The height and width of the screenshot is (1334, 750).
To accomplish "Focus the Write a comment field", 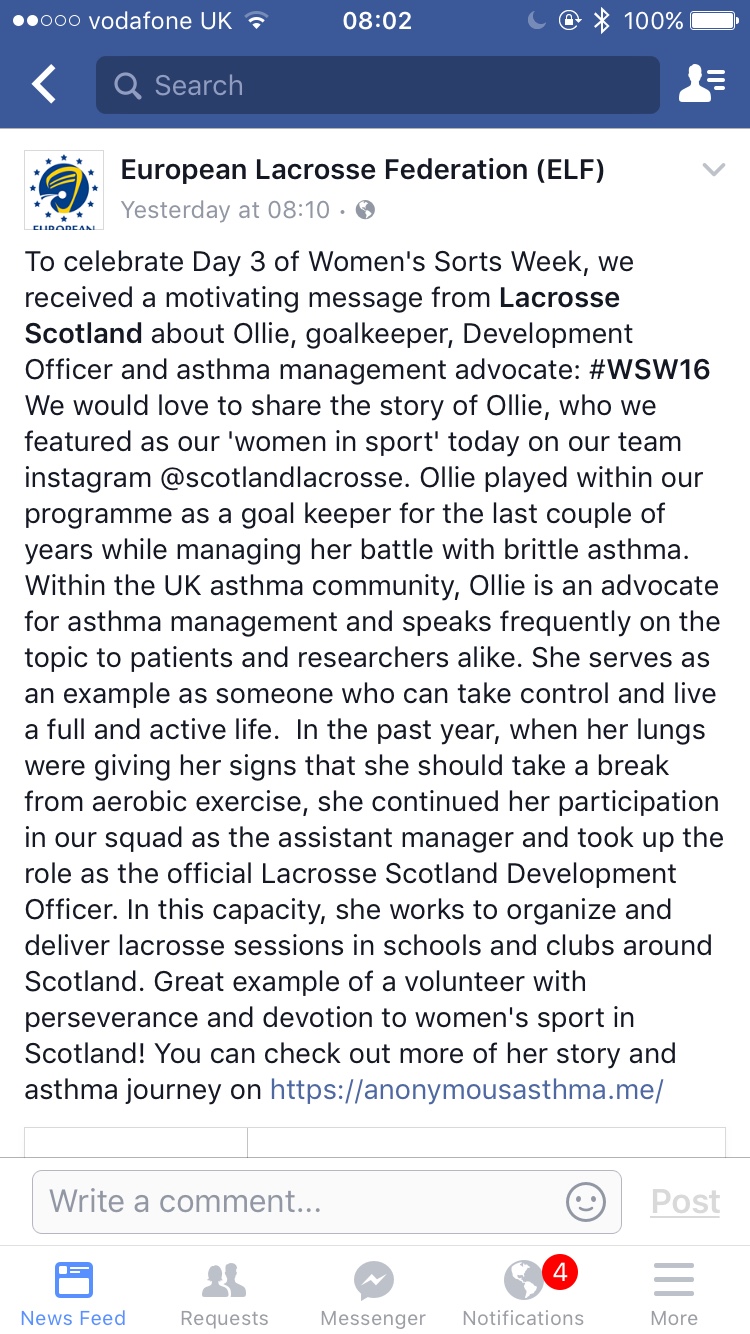I will [300, 1201].
